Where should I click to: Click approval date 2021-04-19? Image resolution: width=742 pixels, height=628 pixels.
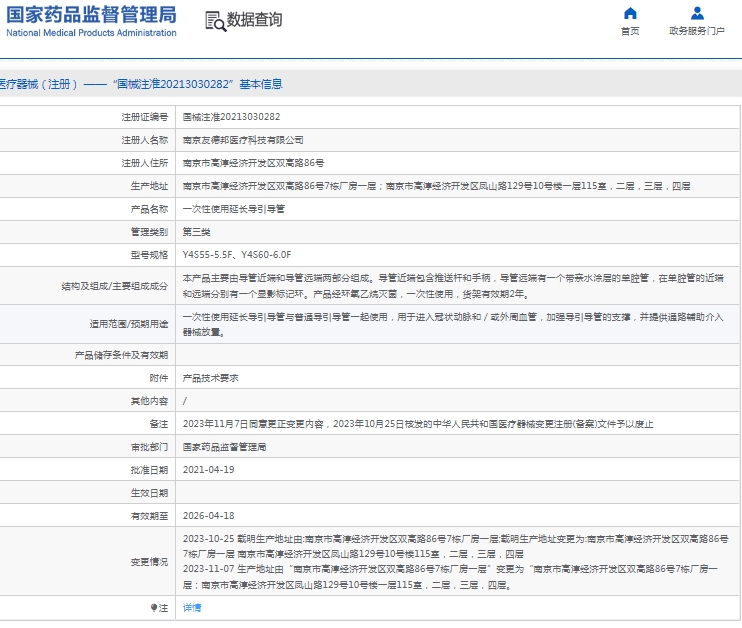tap(209, 470)
